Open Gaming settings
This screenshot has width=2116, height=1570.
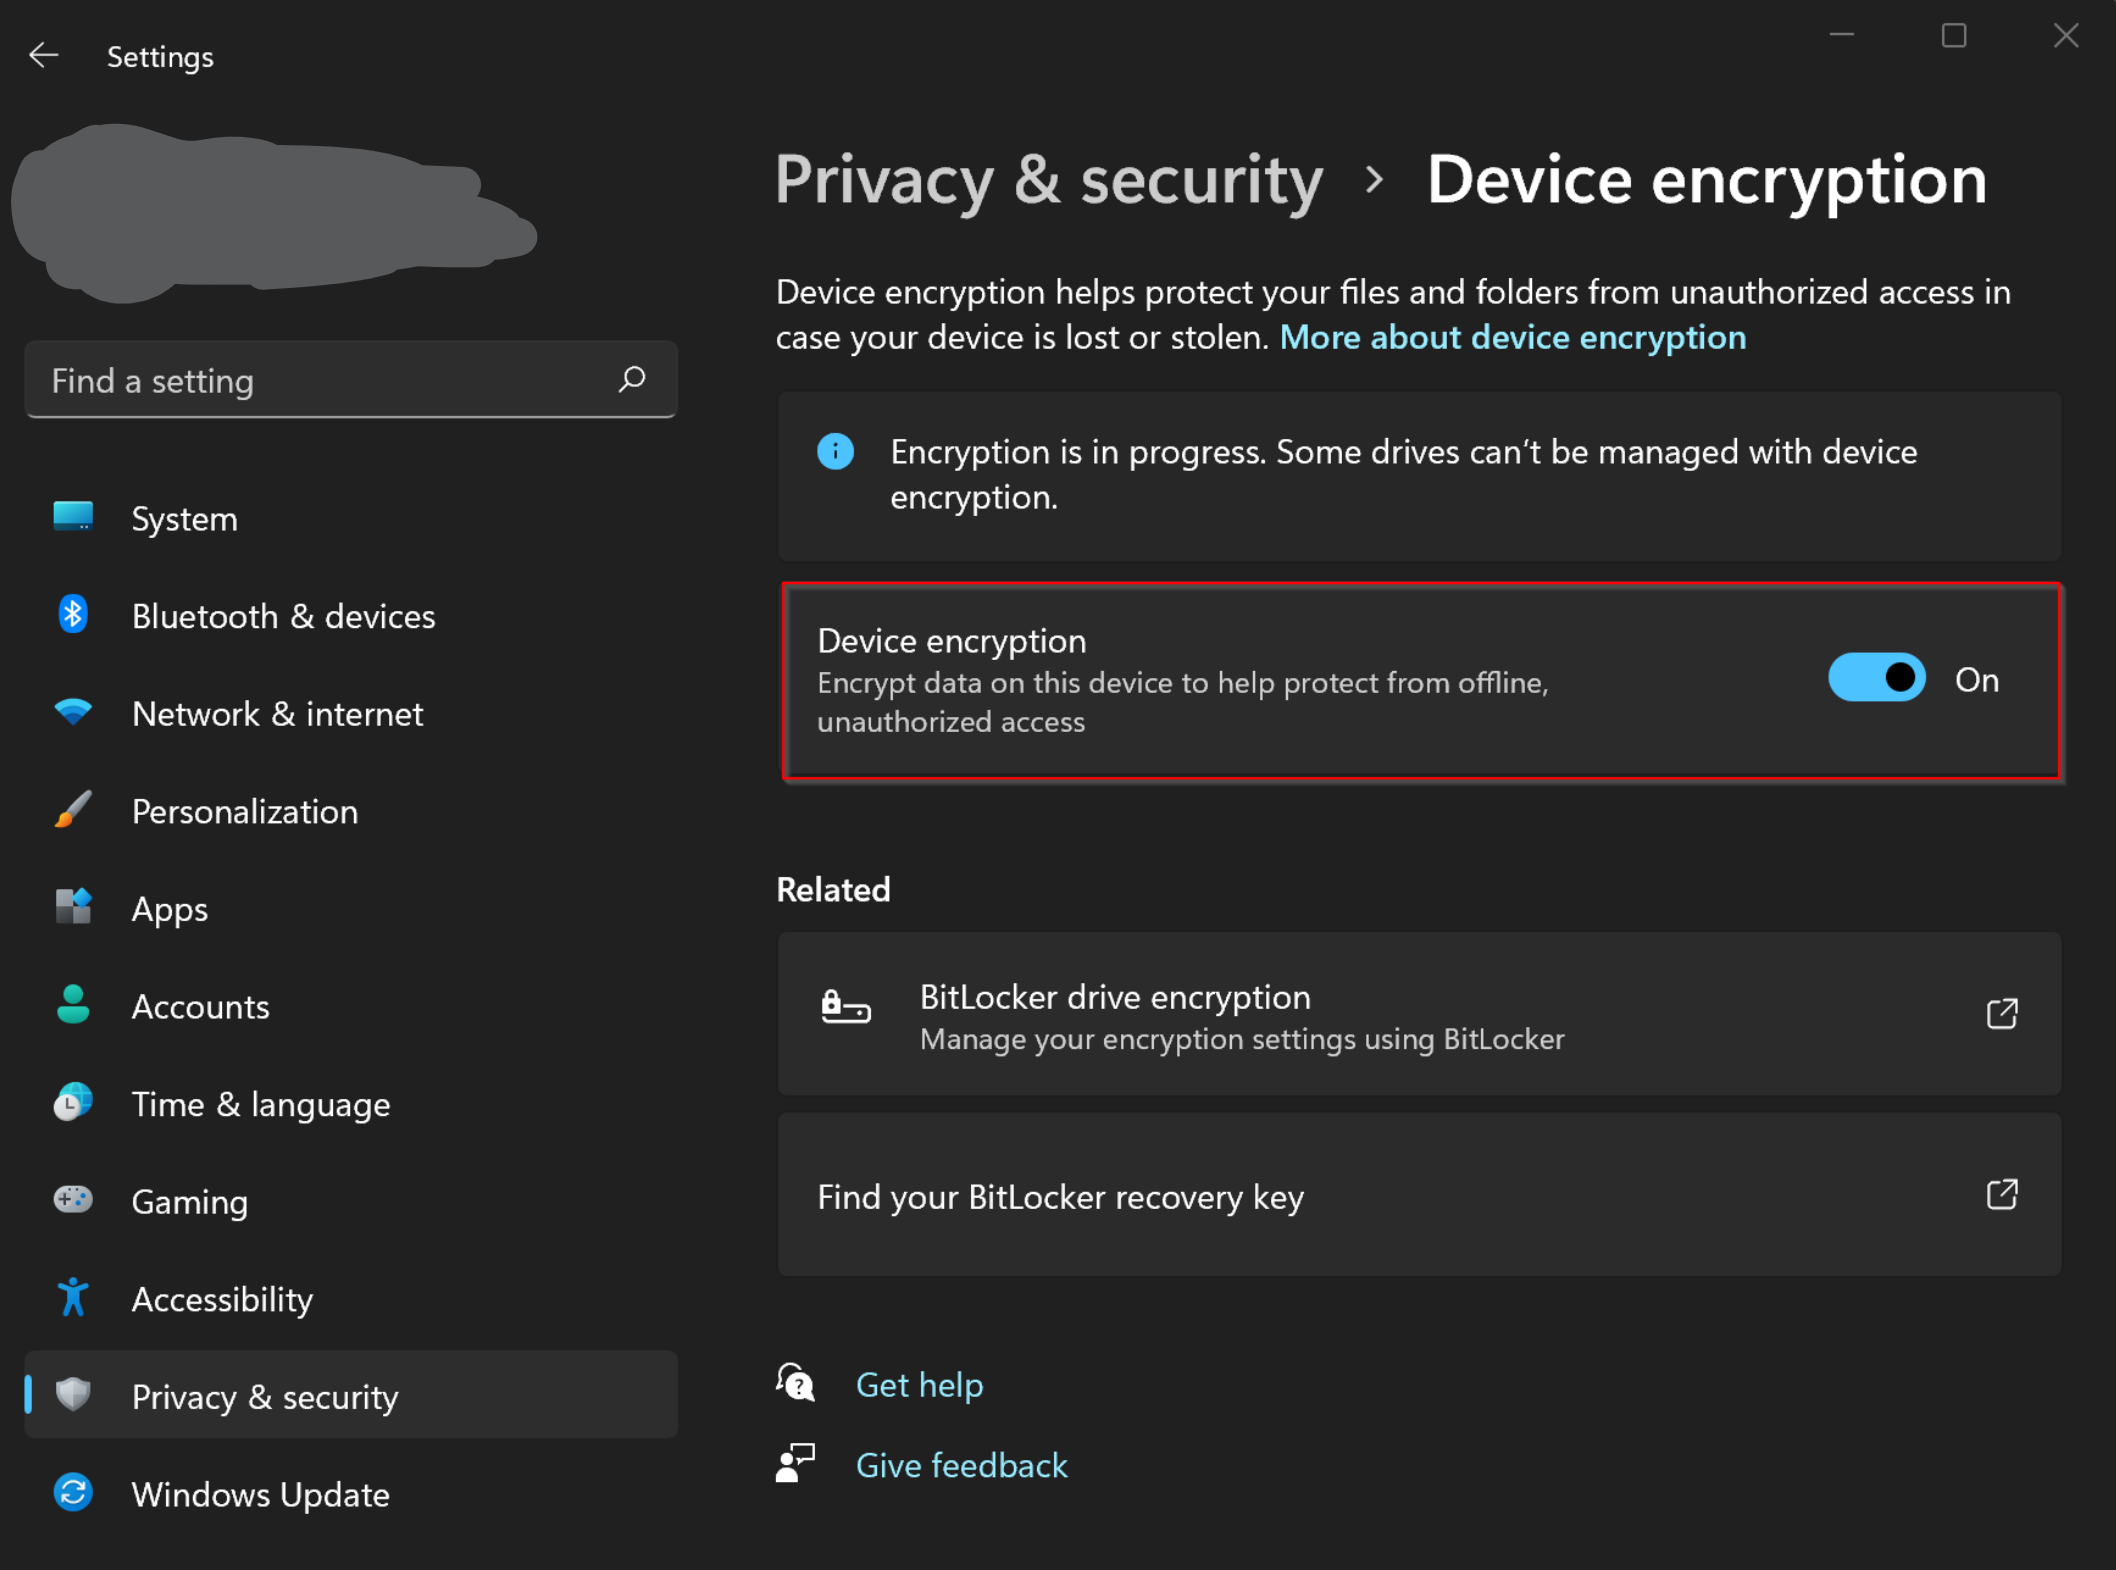(x=351, y=1200)
